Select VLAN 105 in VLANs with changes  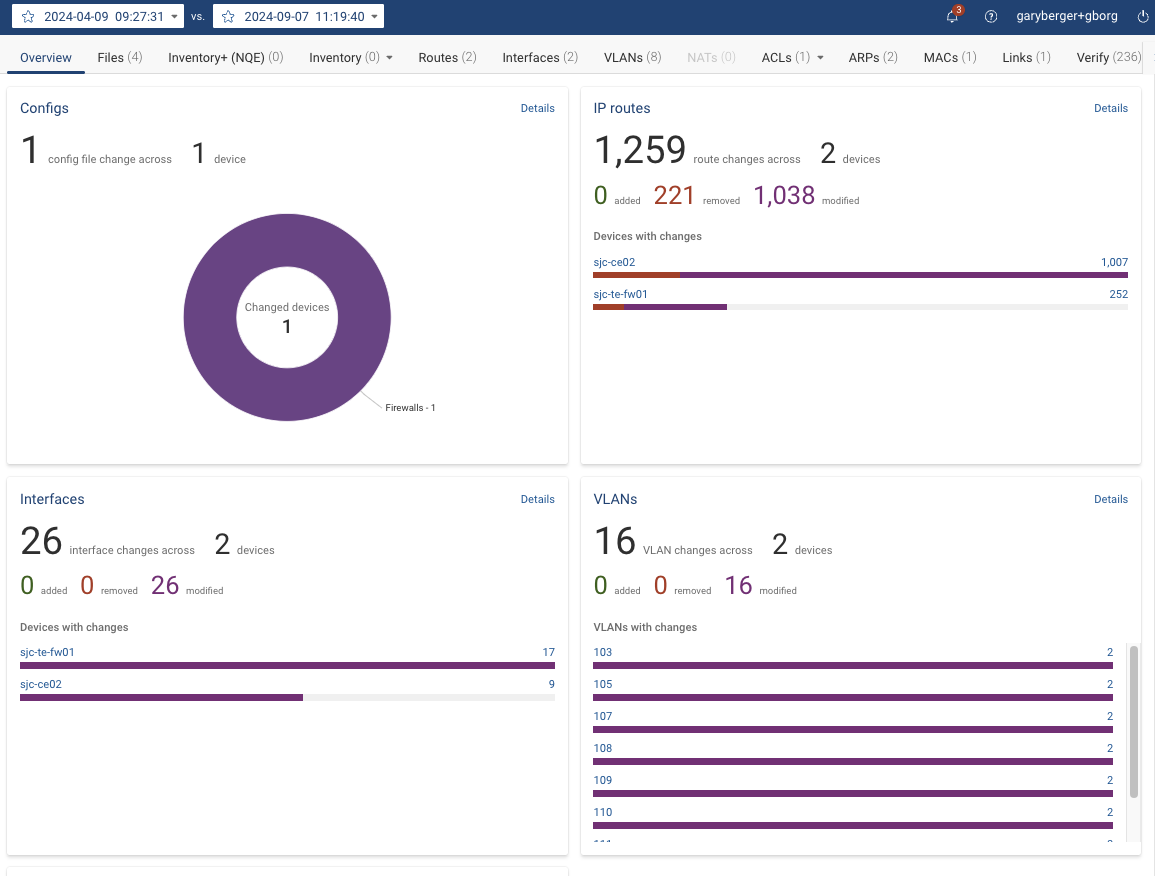tap(603, 684)
